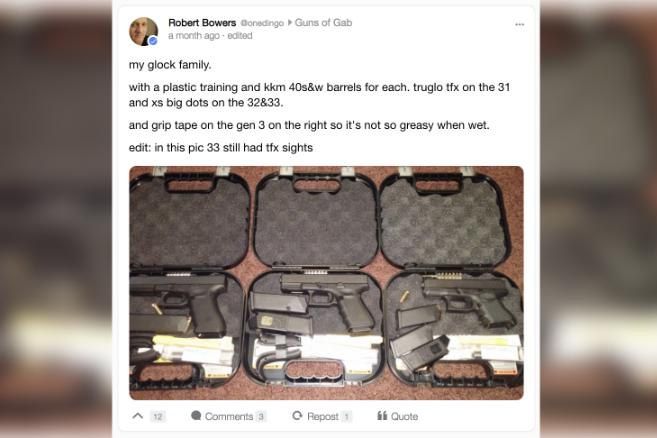Screen dimensions: 657x438
Task: Go to the Guns of Gab group
Action: 323,23
